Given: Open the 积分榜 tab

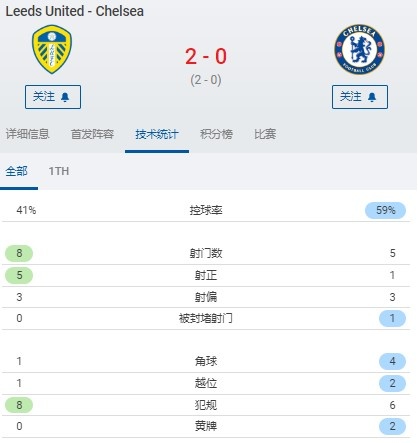Looking at the screenshot, I should coord(216,134).
